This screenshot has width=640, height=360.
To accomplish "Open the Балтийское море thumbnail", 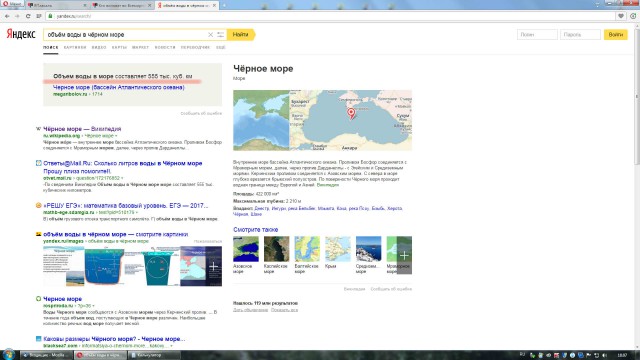I will click(x=307, y=249).
